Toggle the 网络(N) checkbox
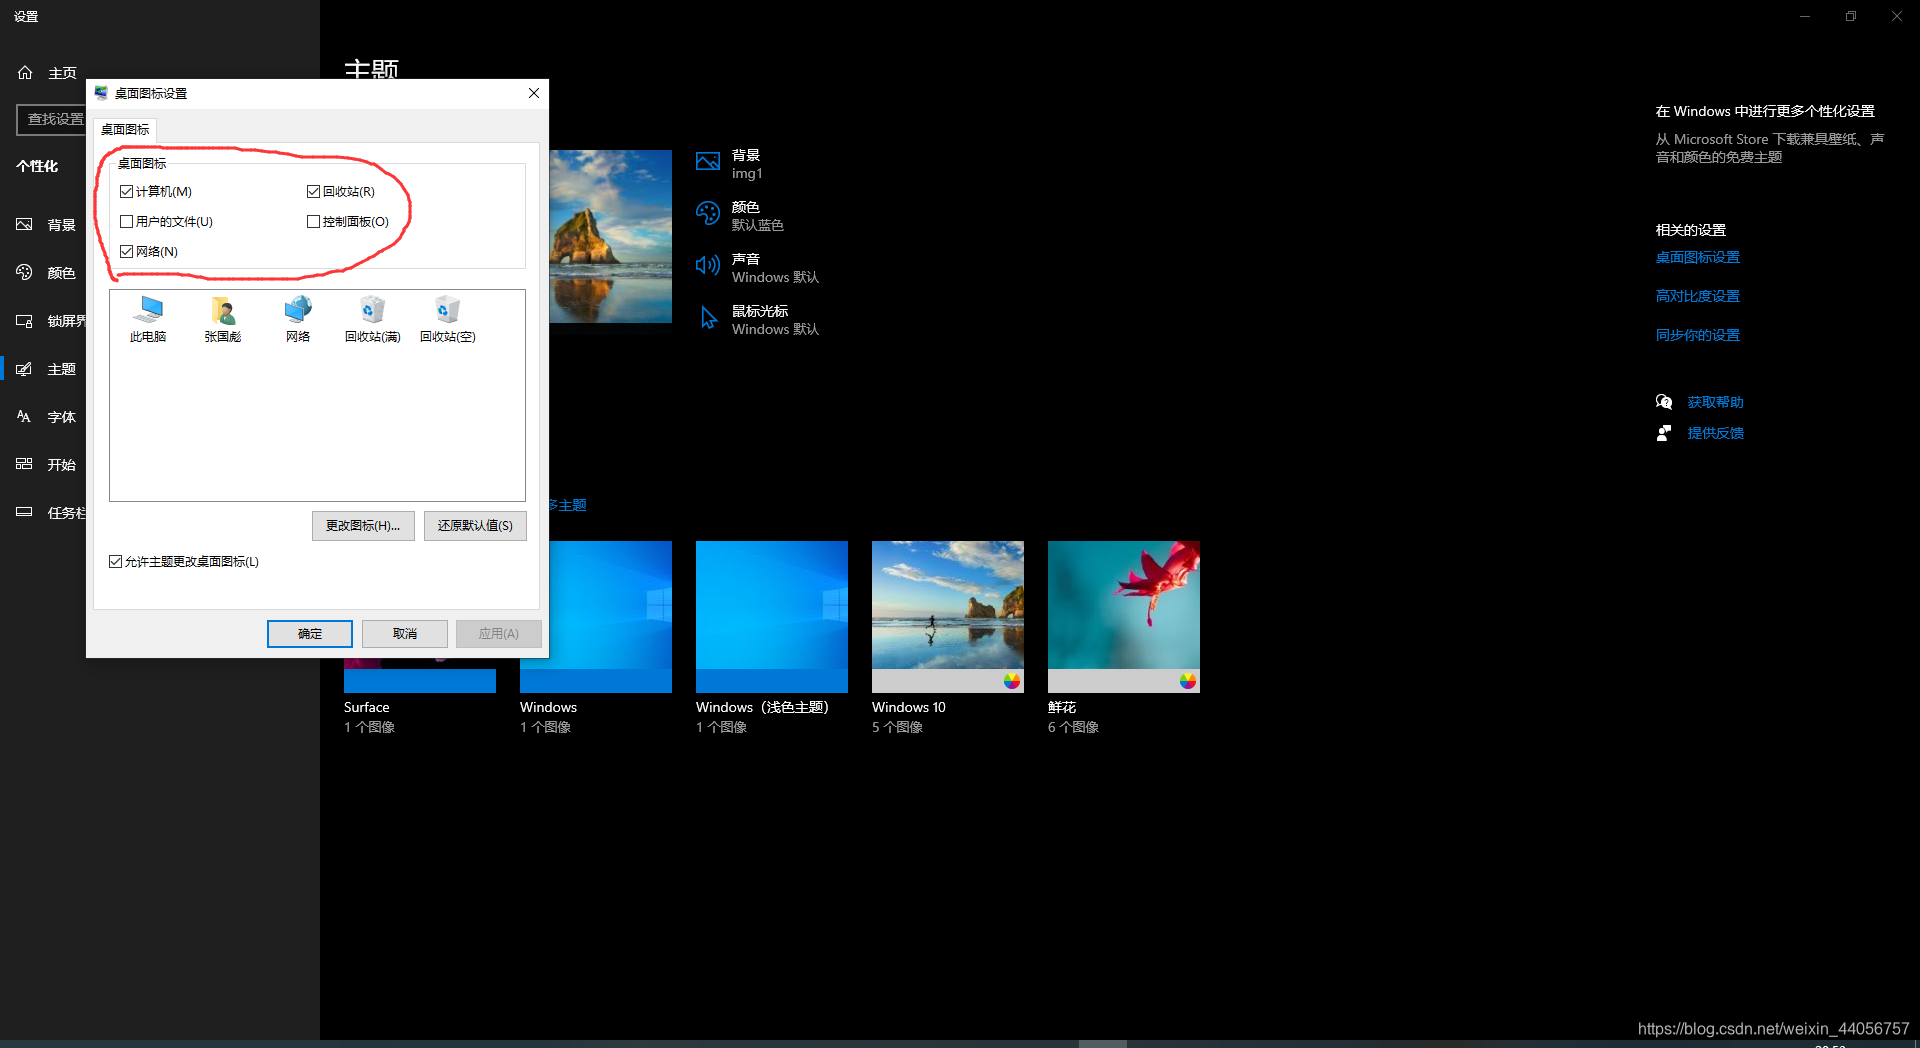Viewport: 1920px width, 1048px height. click(x=126, y=252)
